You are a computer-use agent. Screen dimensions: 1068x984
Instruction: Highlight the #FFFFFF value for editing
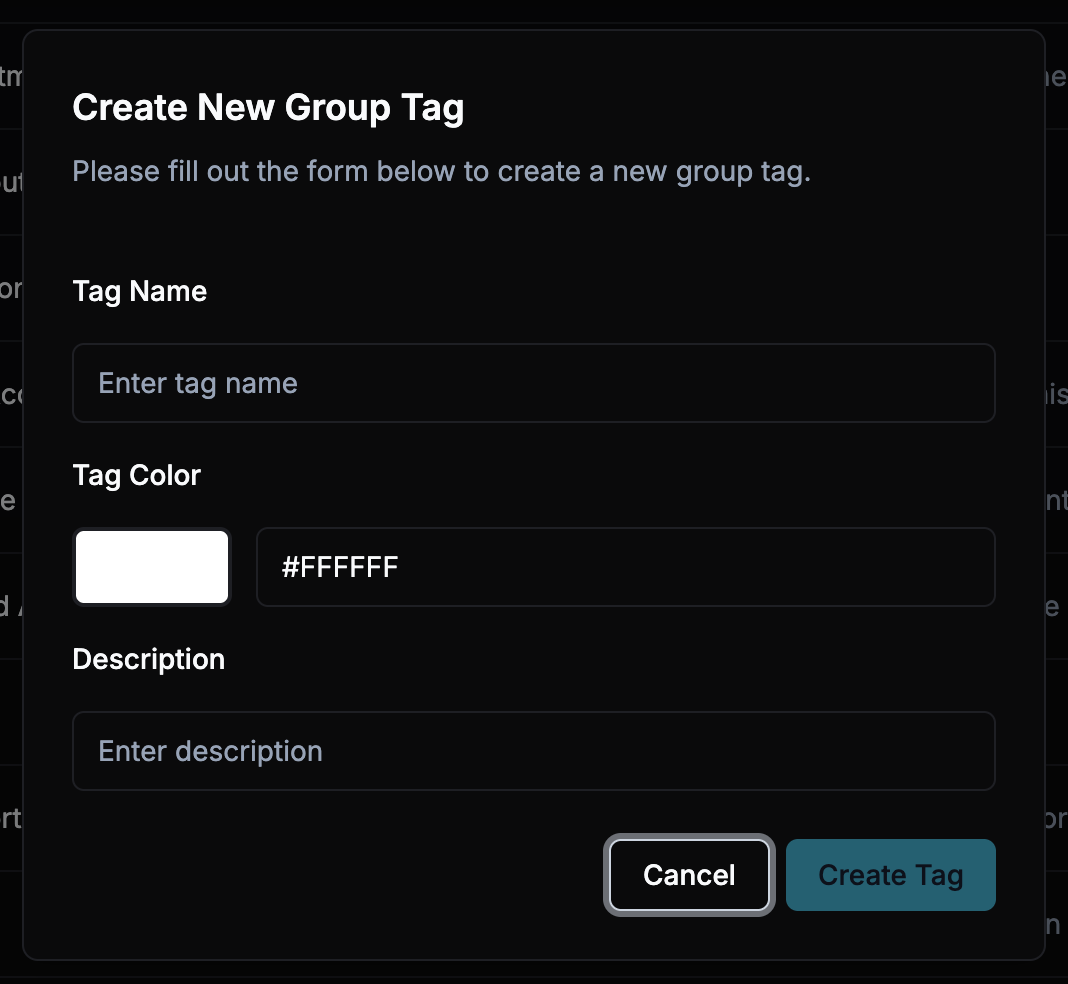tap(626, 567)
